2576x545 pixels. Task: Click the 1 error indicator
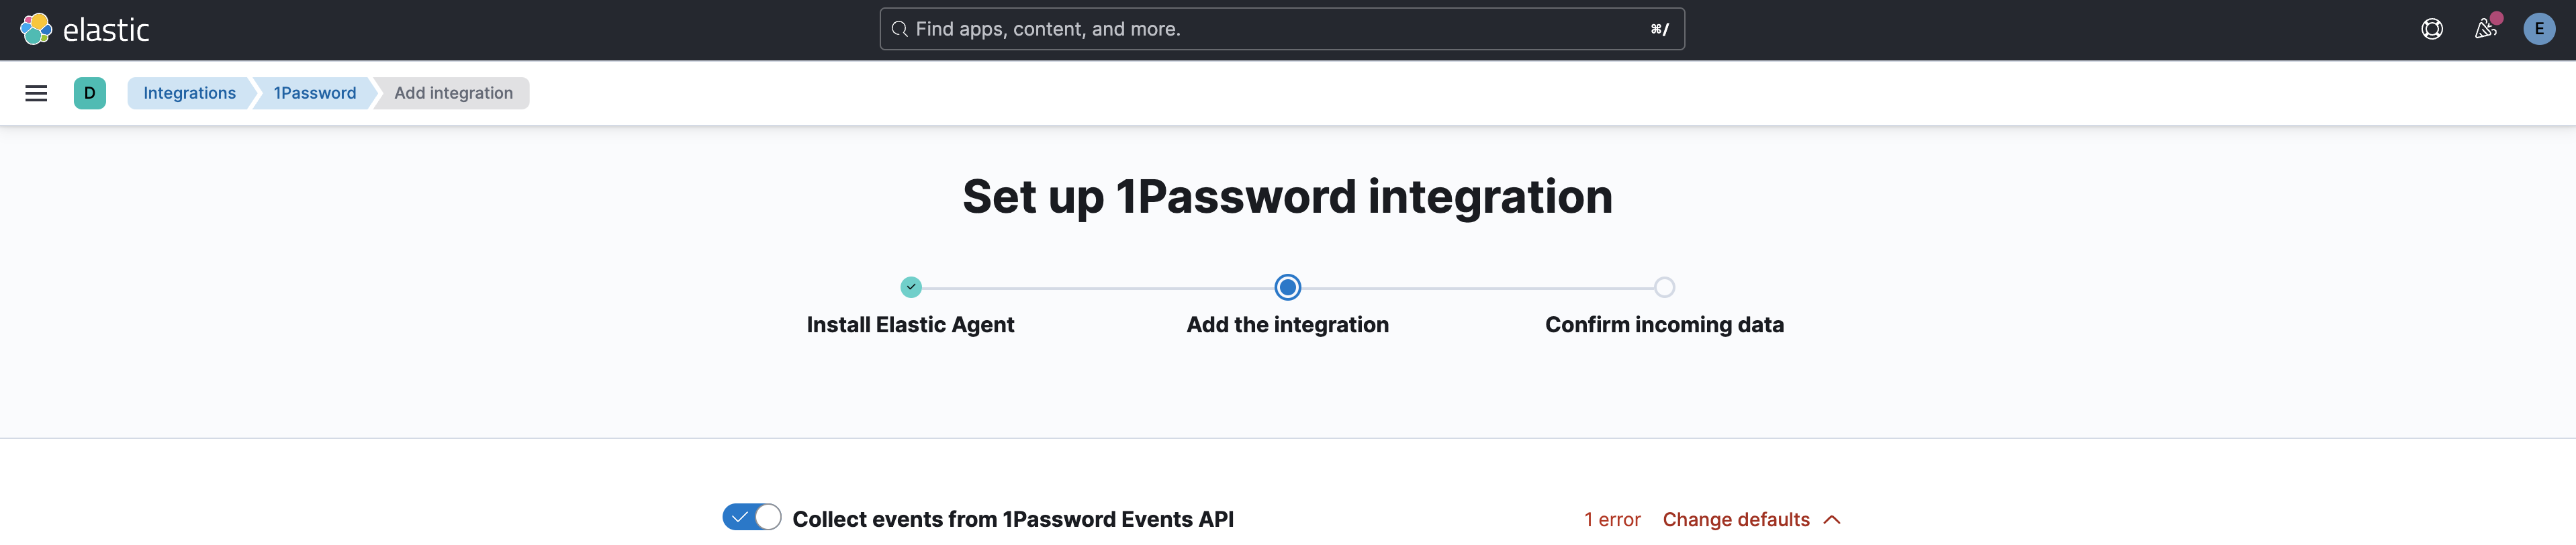(x=1612, y=519)
